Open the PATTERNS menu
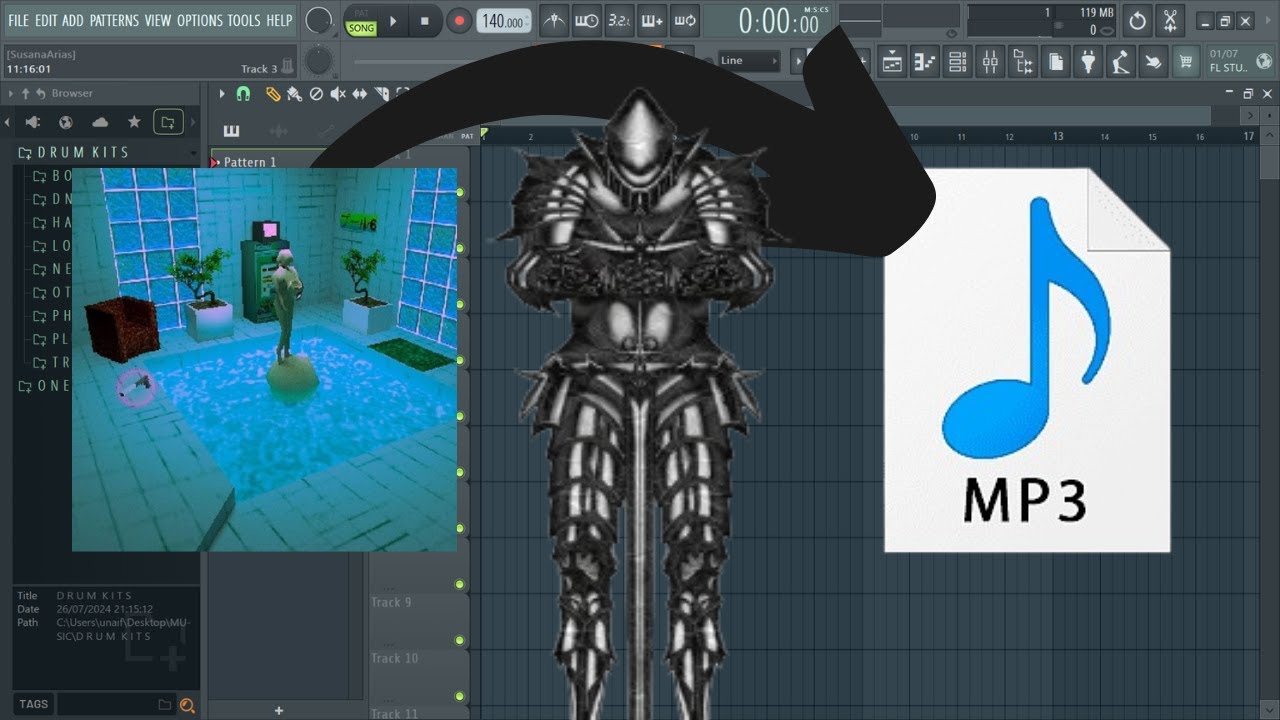 (114, 20)
